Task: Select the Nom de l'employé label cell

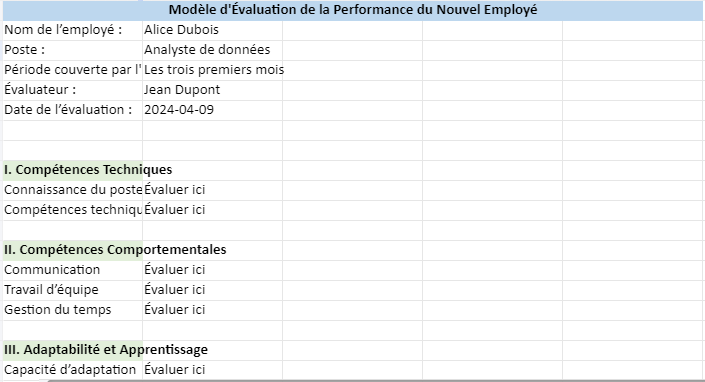Action: [72, 30]
